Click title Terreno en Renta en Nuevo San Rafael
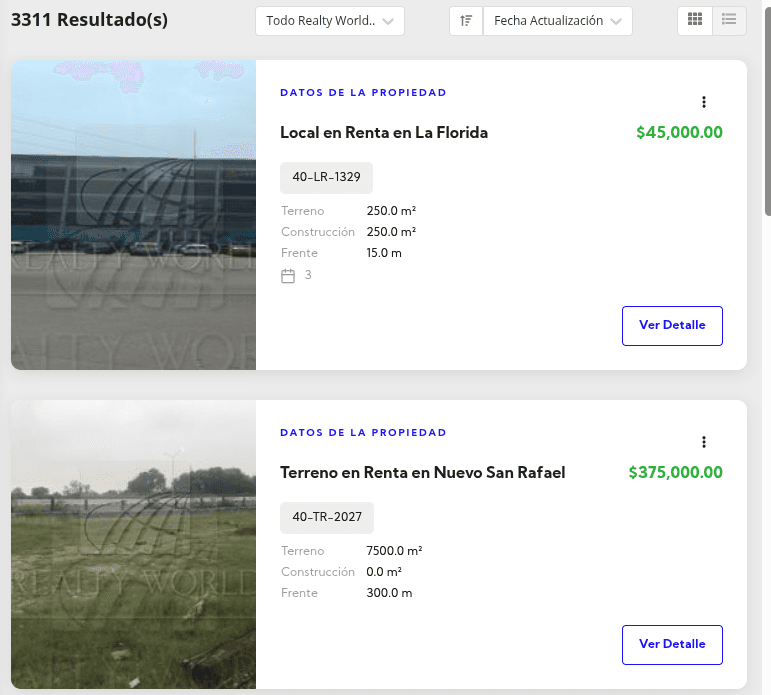Image resolution: width=771 pixels, height=695 pixels. coord(423,473)
